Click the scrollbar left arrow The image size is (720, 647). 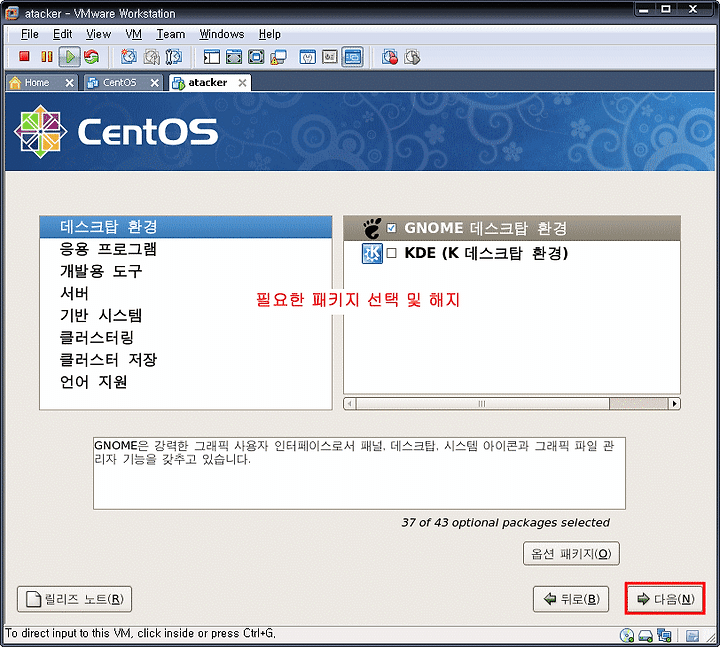350,404
